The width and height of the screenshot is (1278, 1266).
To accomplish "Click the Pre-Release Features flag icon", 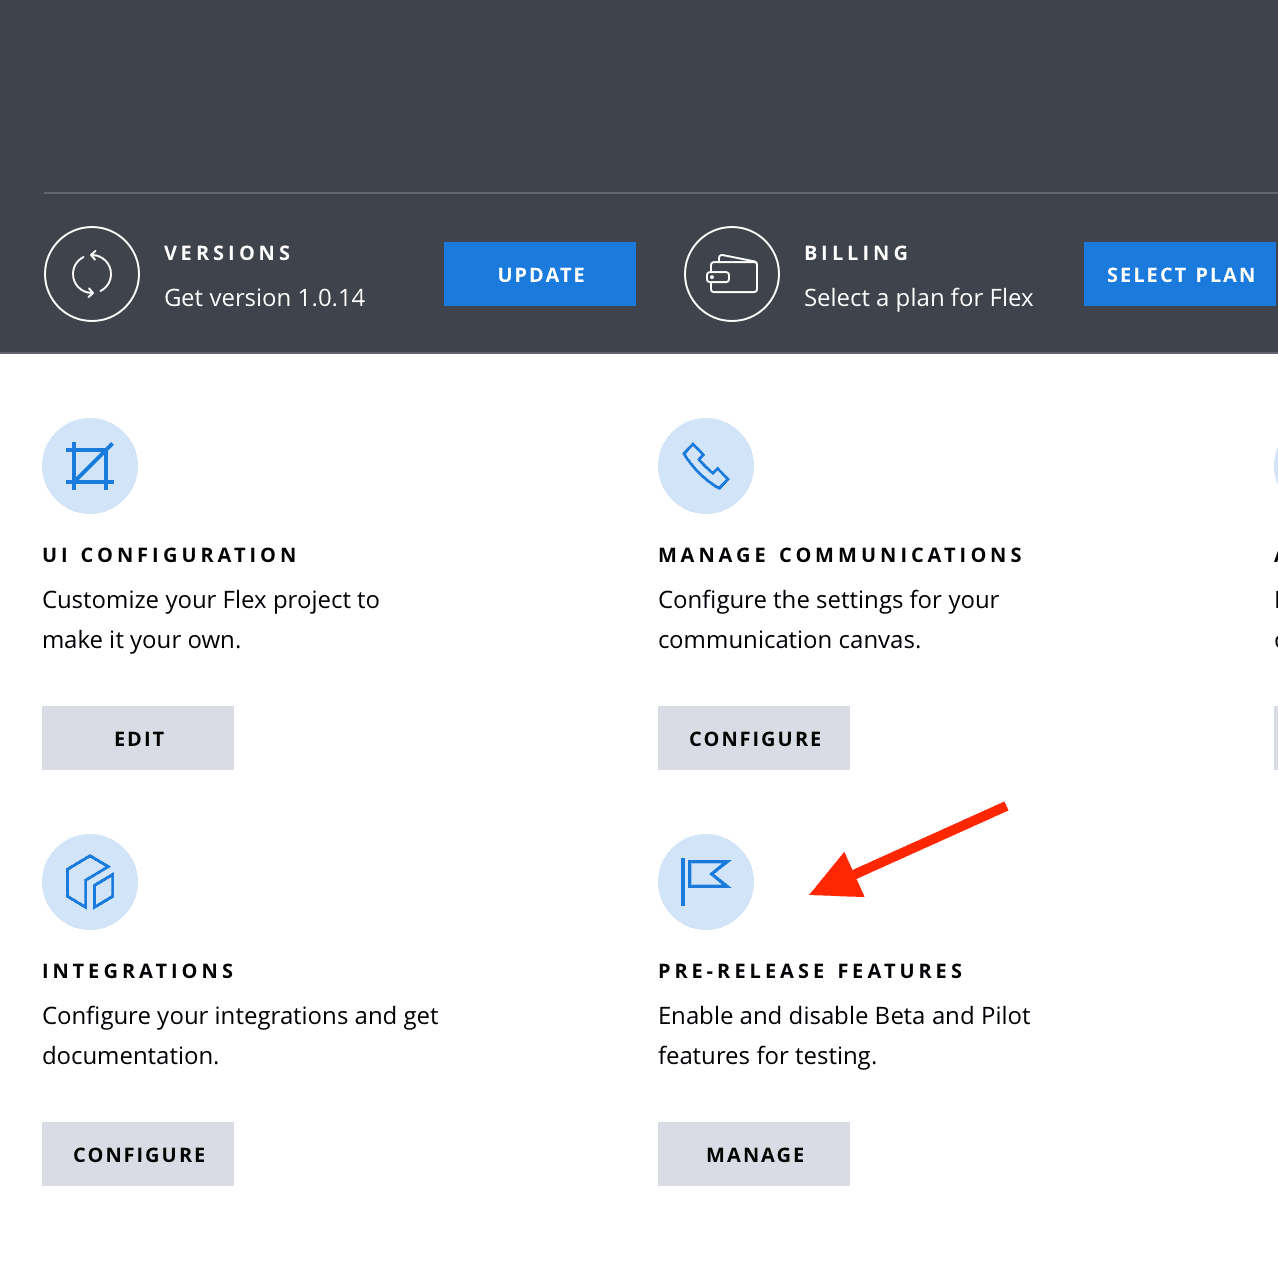I will click(706, 882).
